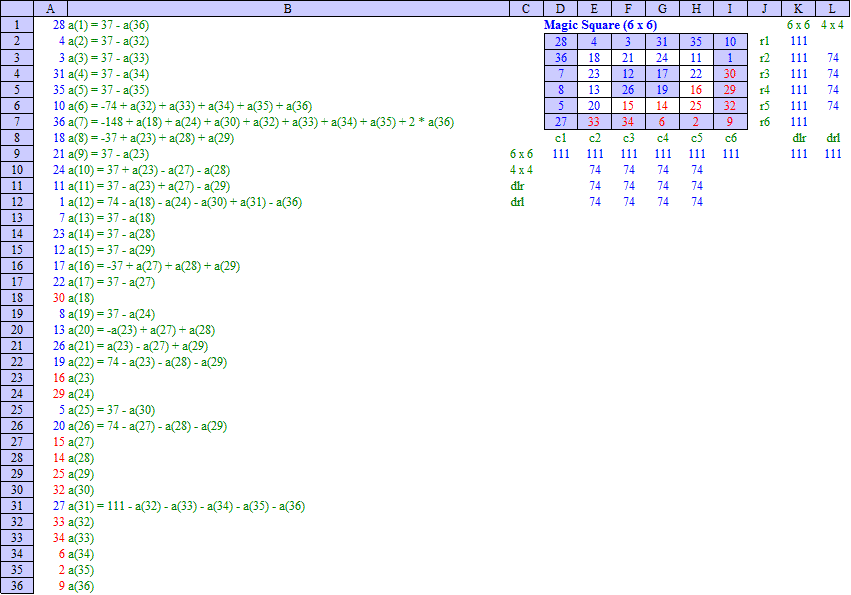851x595 pixels.
Task: Select row 36 header
Action: pyautogui.click(x=17, y=586)
